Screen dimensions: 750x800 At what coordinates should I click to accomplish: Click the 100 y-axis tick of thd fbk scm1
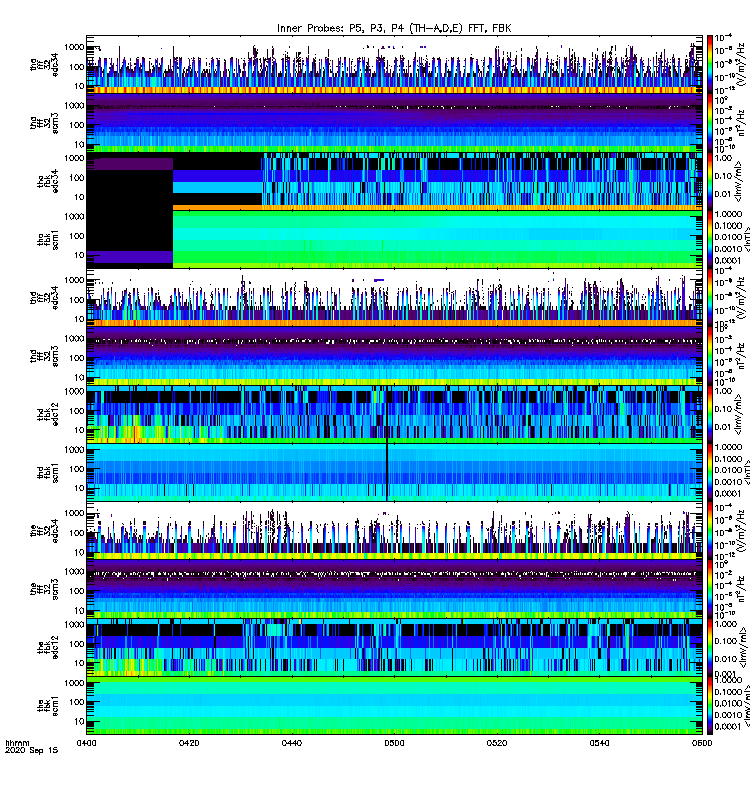coord(77,469)
